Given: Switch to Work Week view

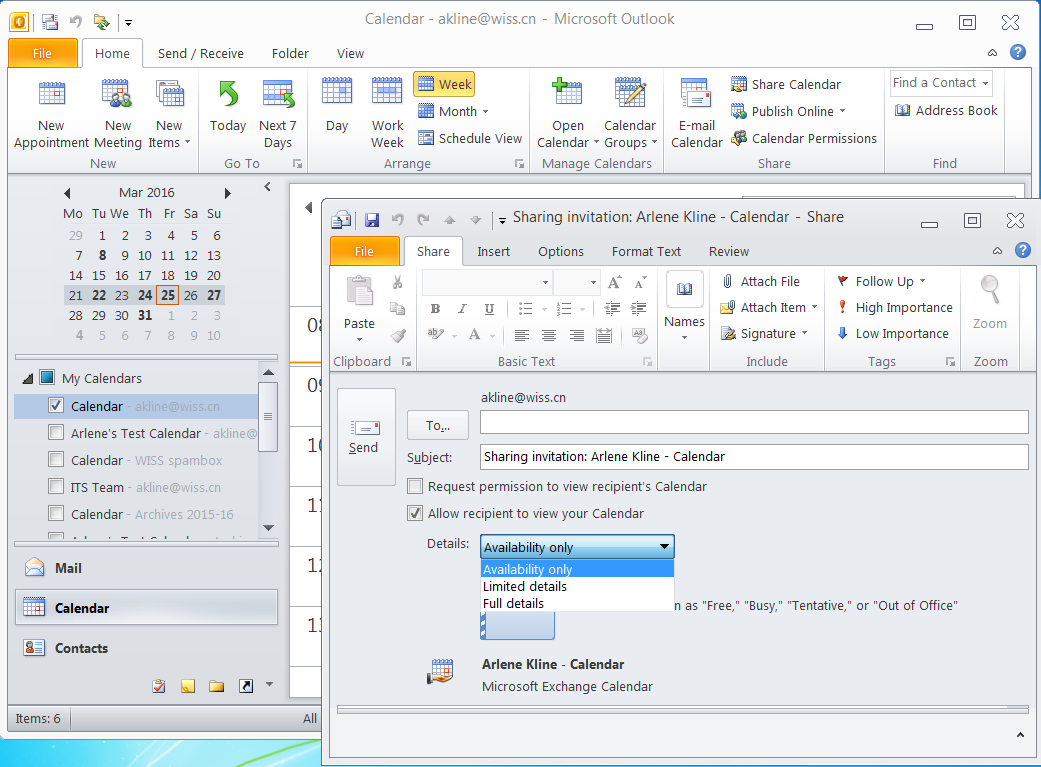Looking at the screenshot, I should (387, 114).
